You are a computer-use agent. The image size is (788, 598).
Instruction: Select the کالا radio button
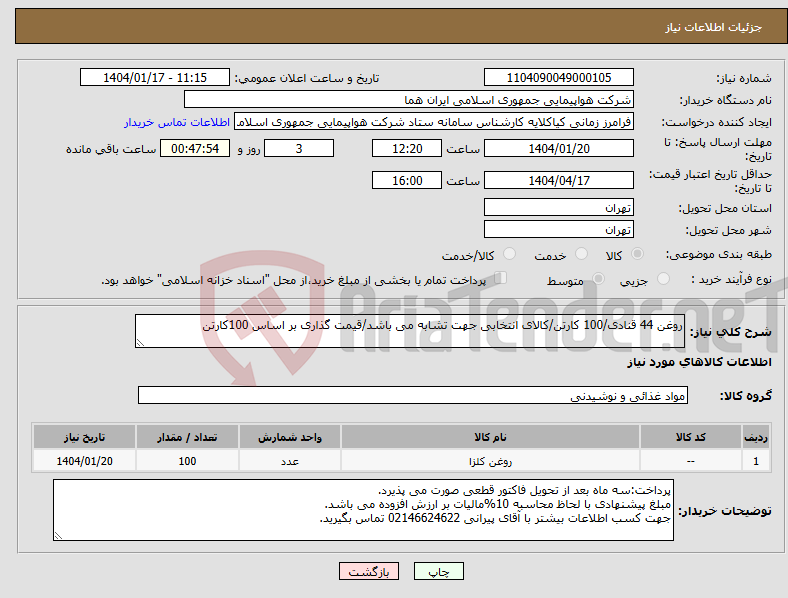[637, 254]
